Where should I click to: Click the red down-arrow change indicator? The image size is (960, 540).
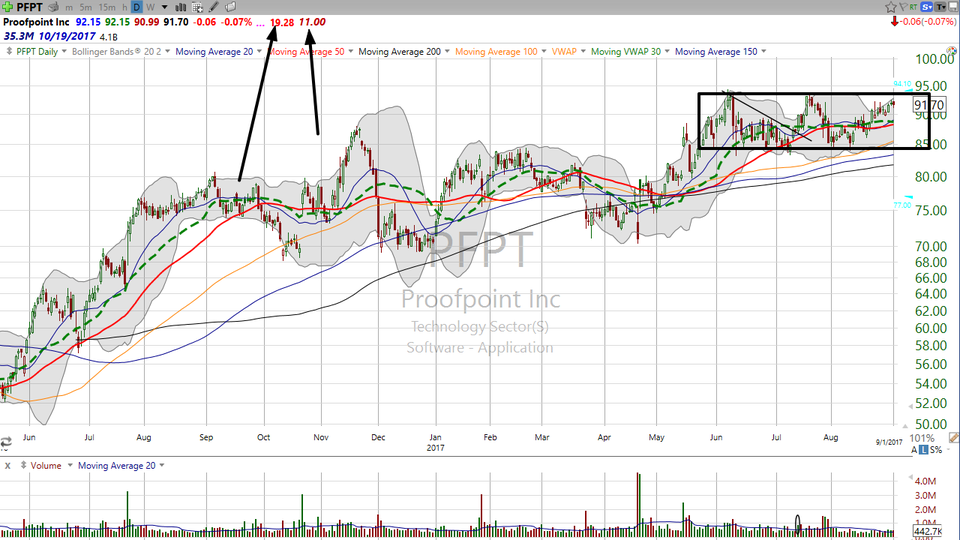[x=894, y=21]
